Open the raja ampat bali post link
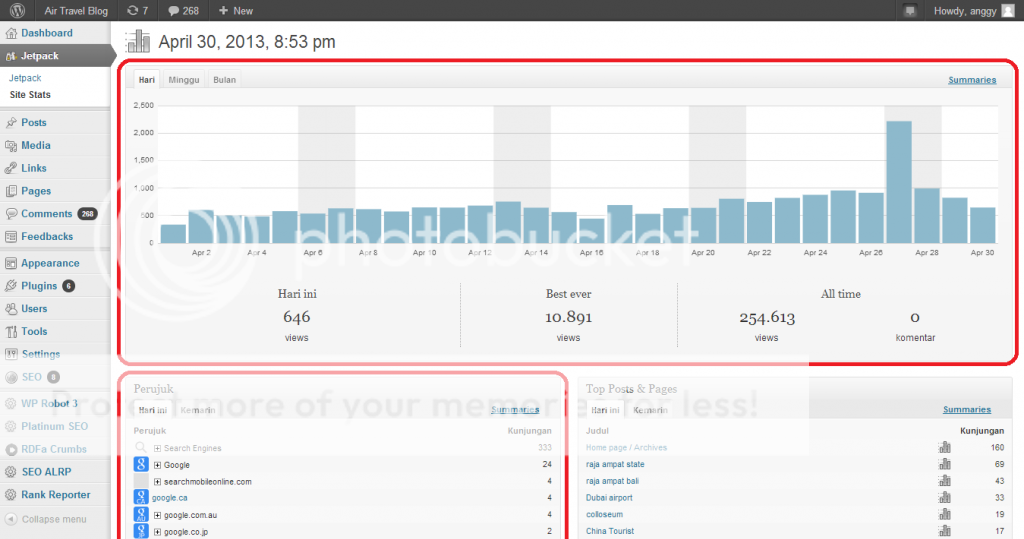 tap(612, 481)
